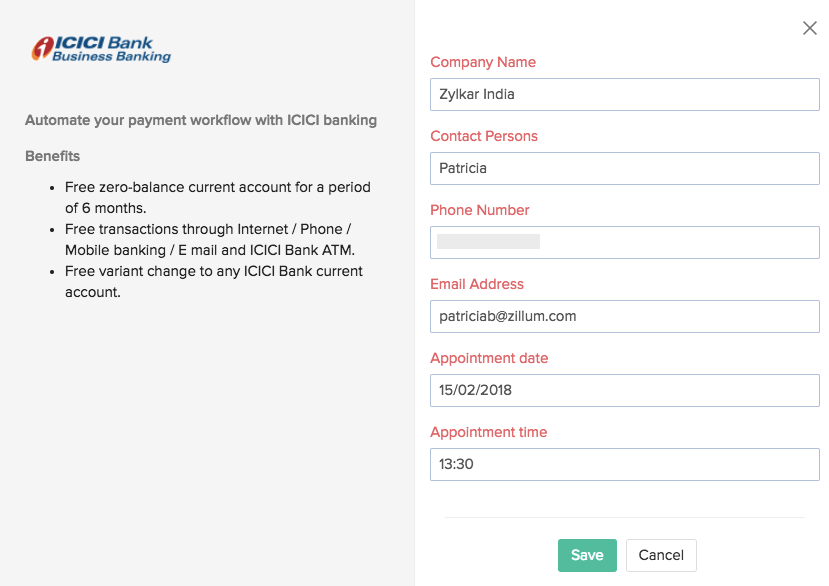This screenshot has height=586, width=829.
Task: Click the Benefits heading
Action: click(52, 156)
